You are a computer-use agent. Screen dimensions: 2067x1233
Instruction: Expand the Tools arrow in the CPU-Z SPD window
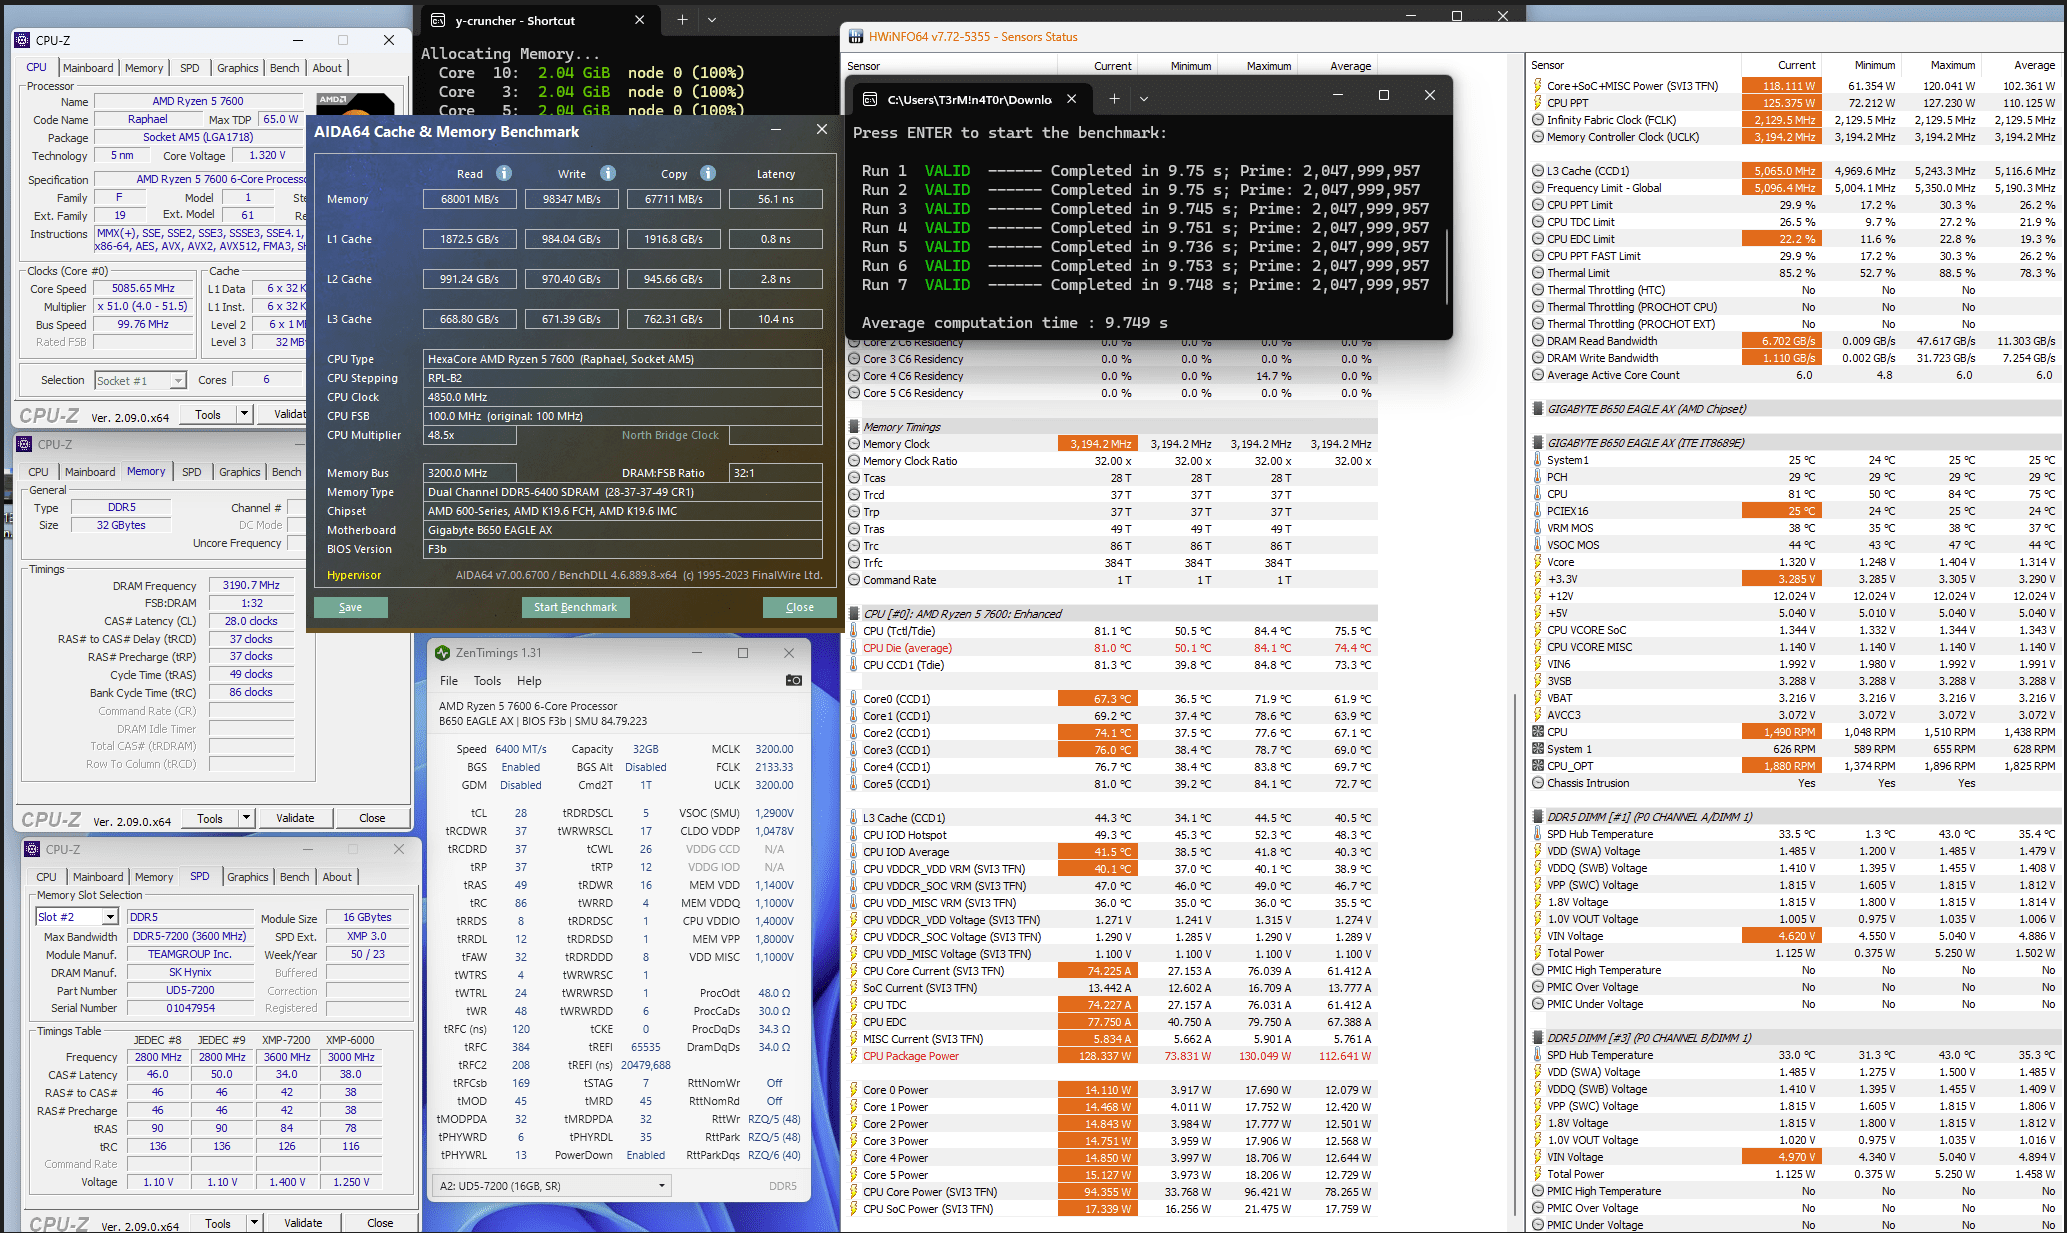(254, 1222)
